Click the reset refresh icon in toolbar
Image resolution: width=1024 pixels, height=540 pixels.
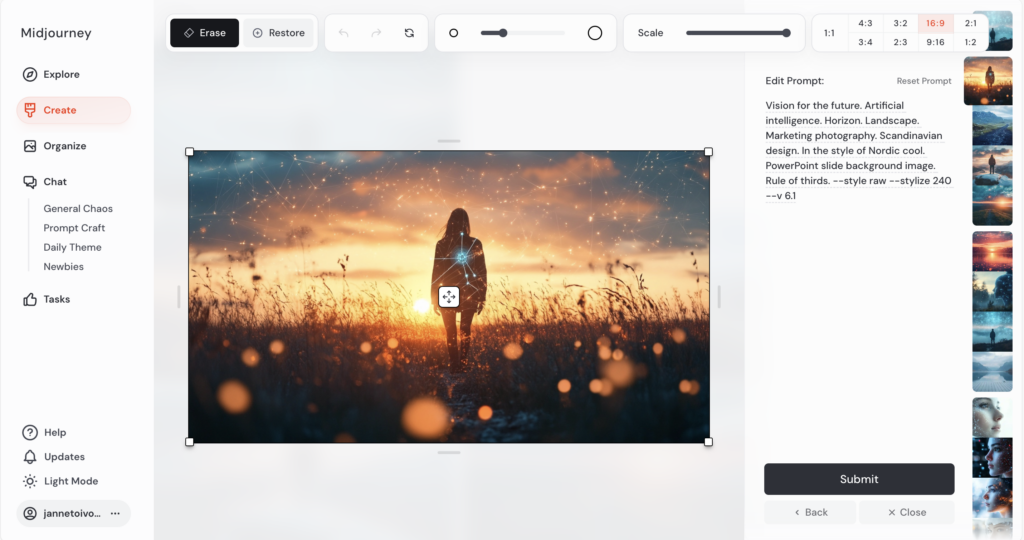[x=409, y=33]
